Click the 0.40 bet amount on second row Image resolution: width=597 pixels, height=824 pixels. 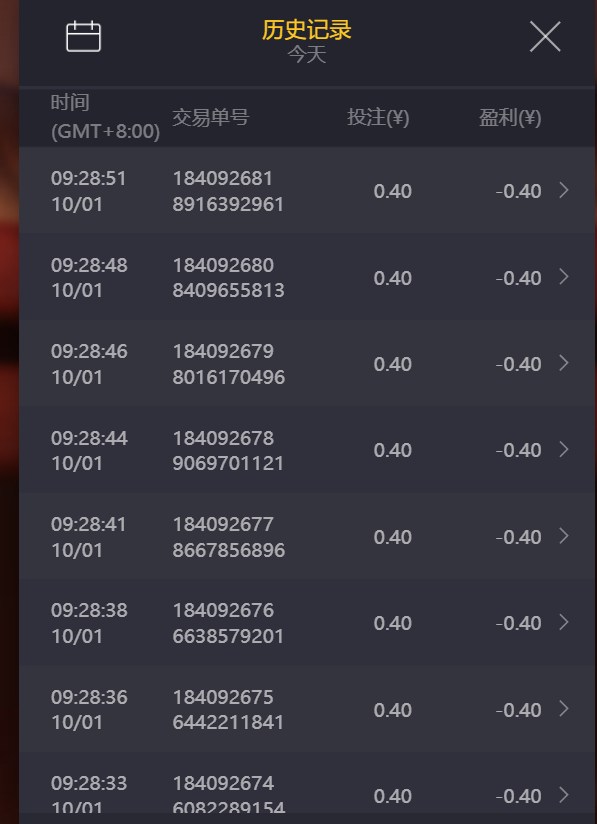tap(381, 278)
